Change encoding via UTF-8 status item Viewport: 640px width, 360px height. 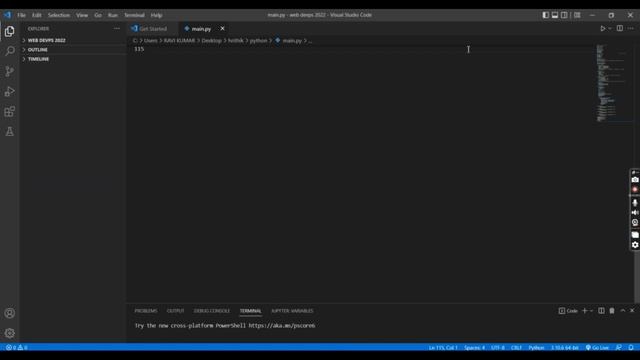point(498,347)
